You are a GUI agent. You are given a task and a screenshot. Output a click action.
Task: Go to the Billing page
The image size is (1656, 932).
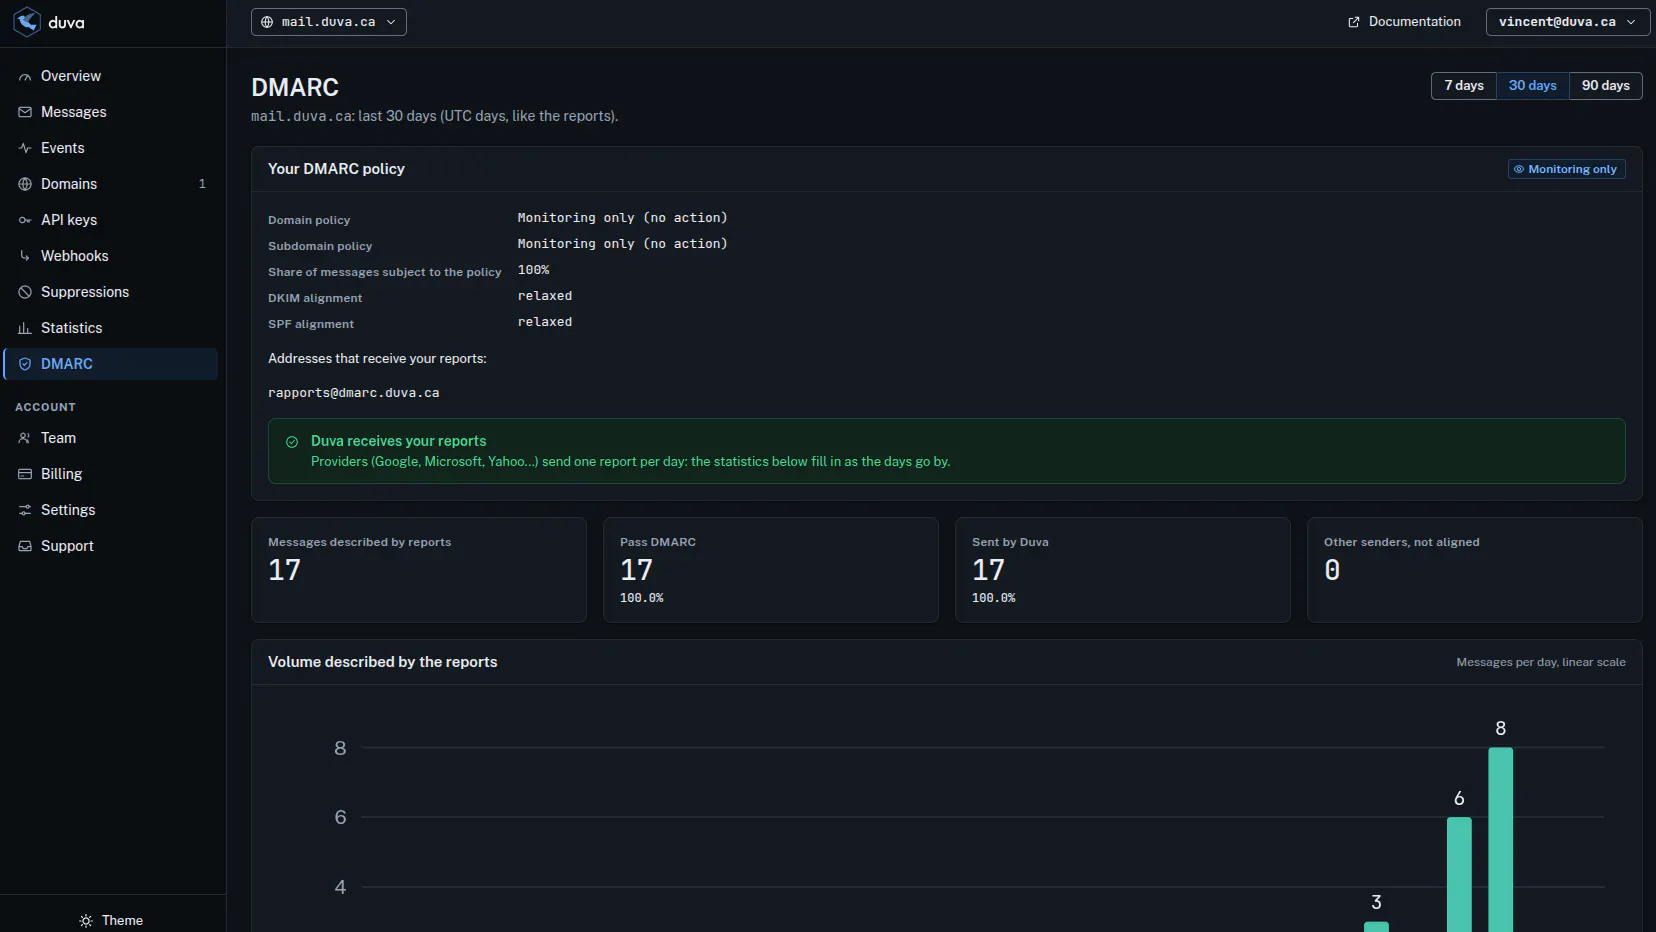[x=111, y=474]
